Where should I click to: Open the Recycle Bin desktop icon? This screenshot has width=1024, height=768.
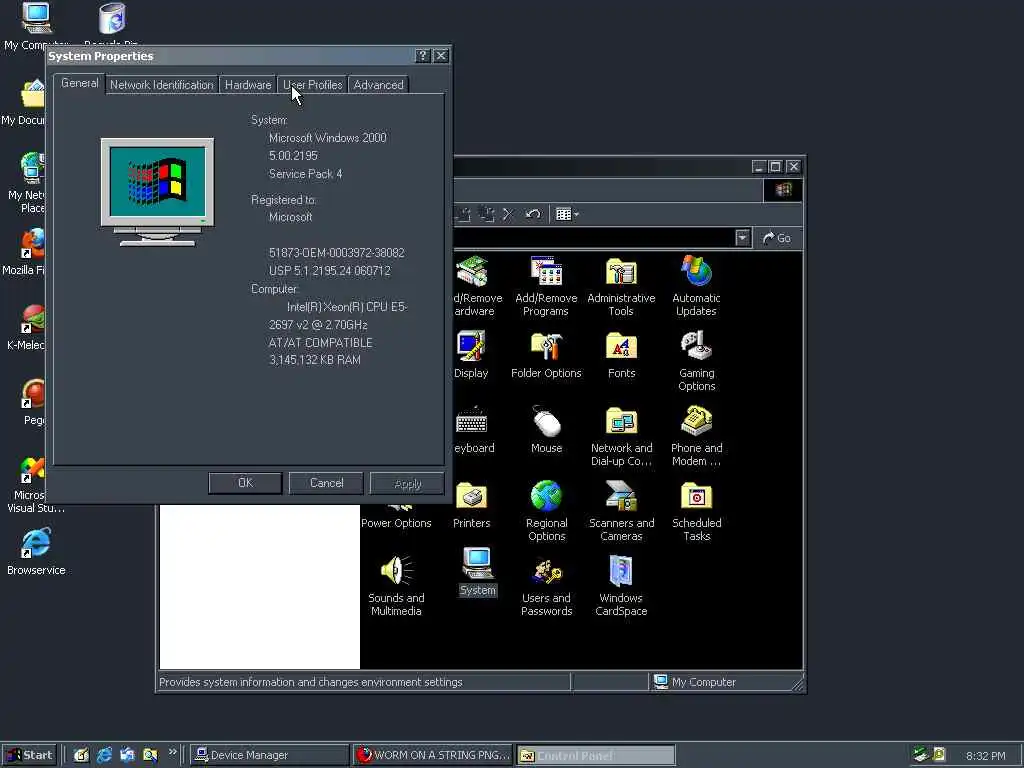point(111,26)
